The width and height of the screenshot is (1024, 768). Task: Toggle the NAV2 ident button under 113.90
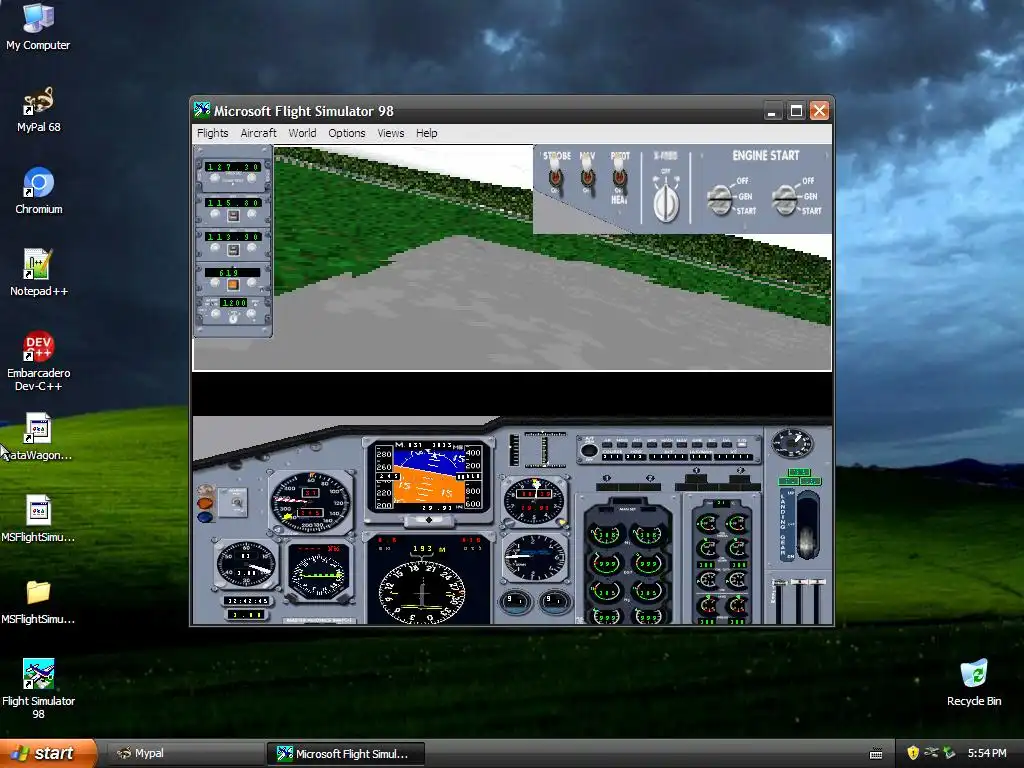[x=233, y=250]
